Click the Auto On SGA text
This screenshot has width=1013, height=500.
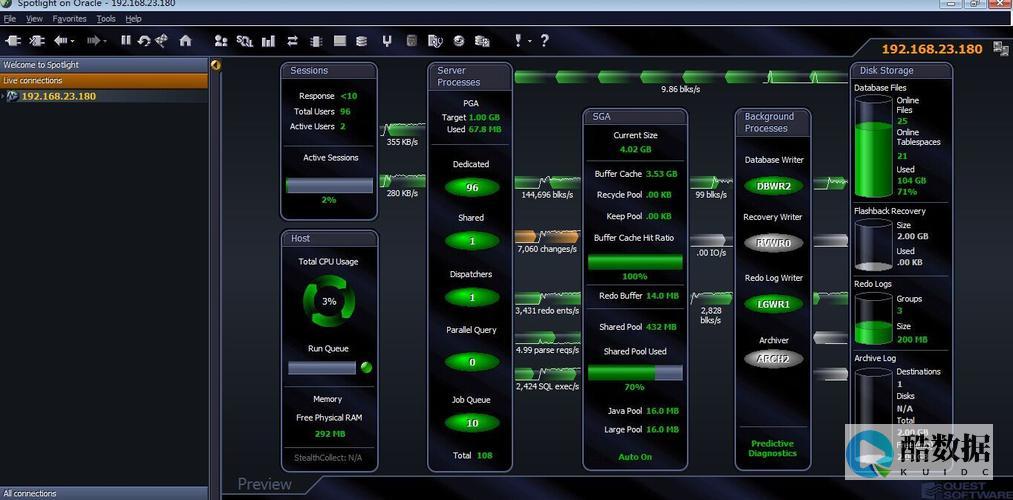635,457
